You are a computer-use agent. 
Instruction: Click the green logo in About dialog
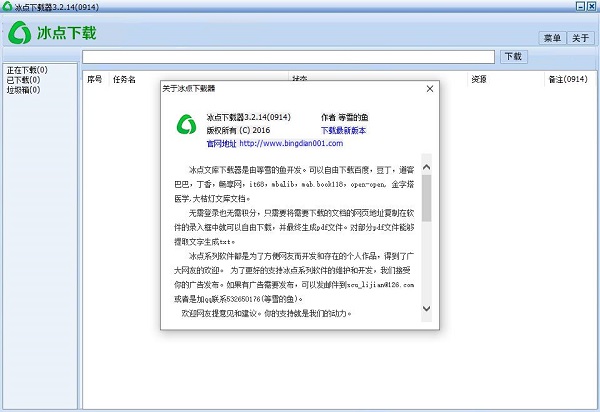click(x=186, y=124)
